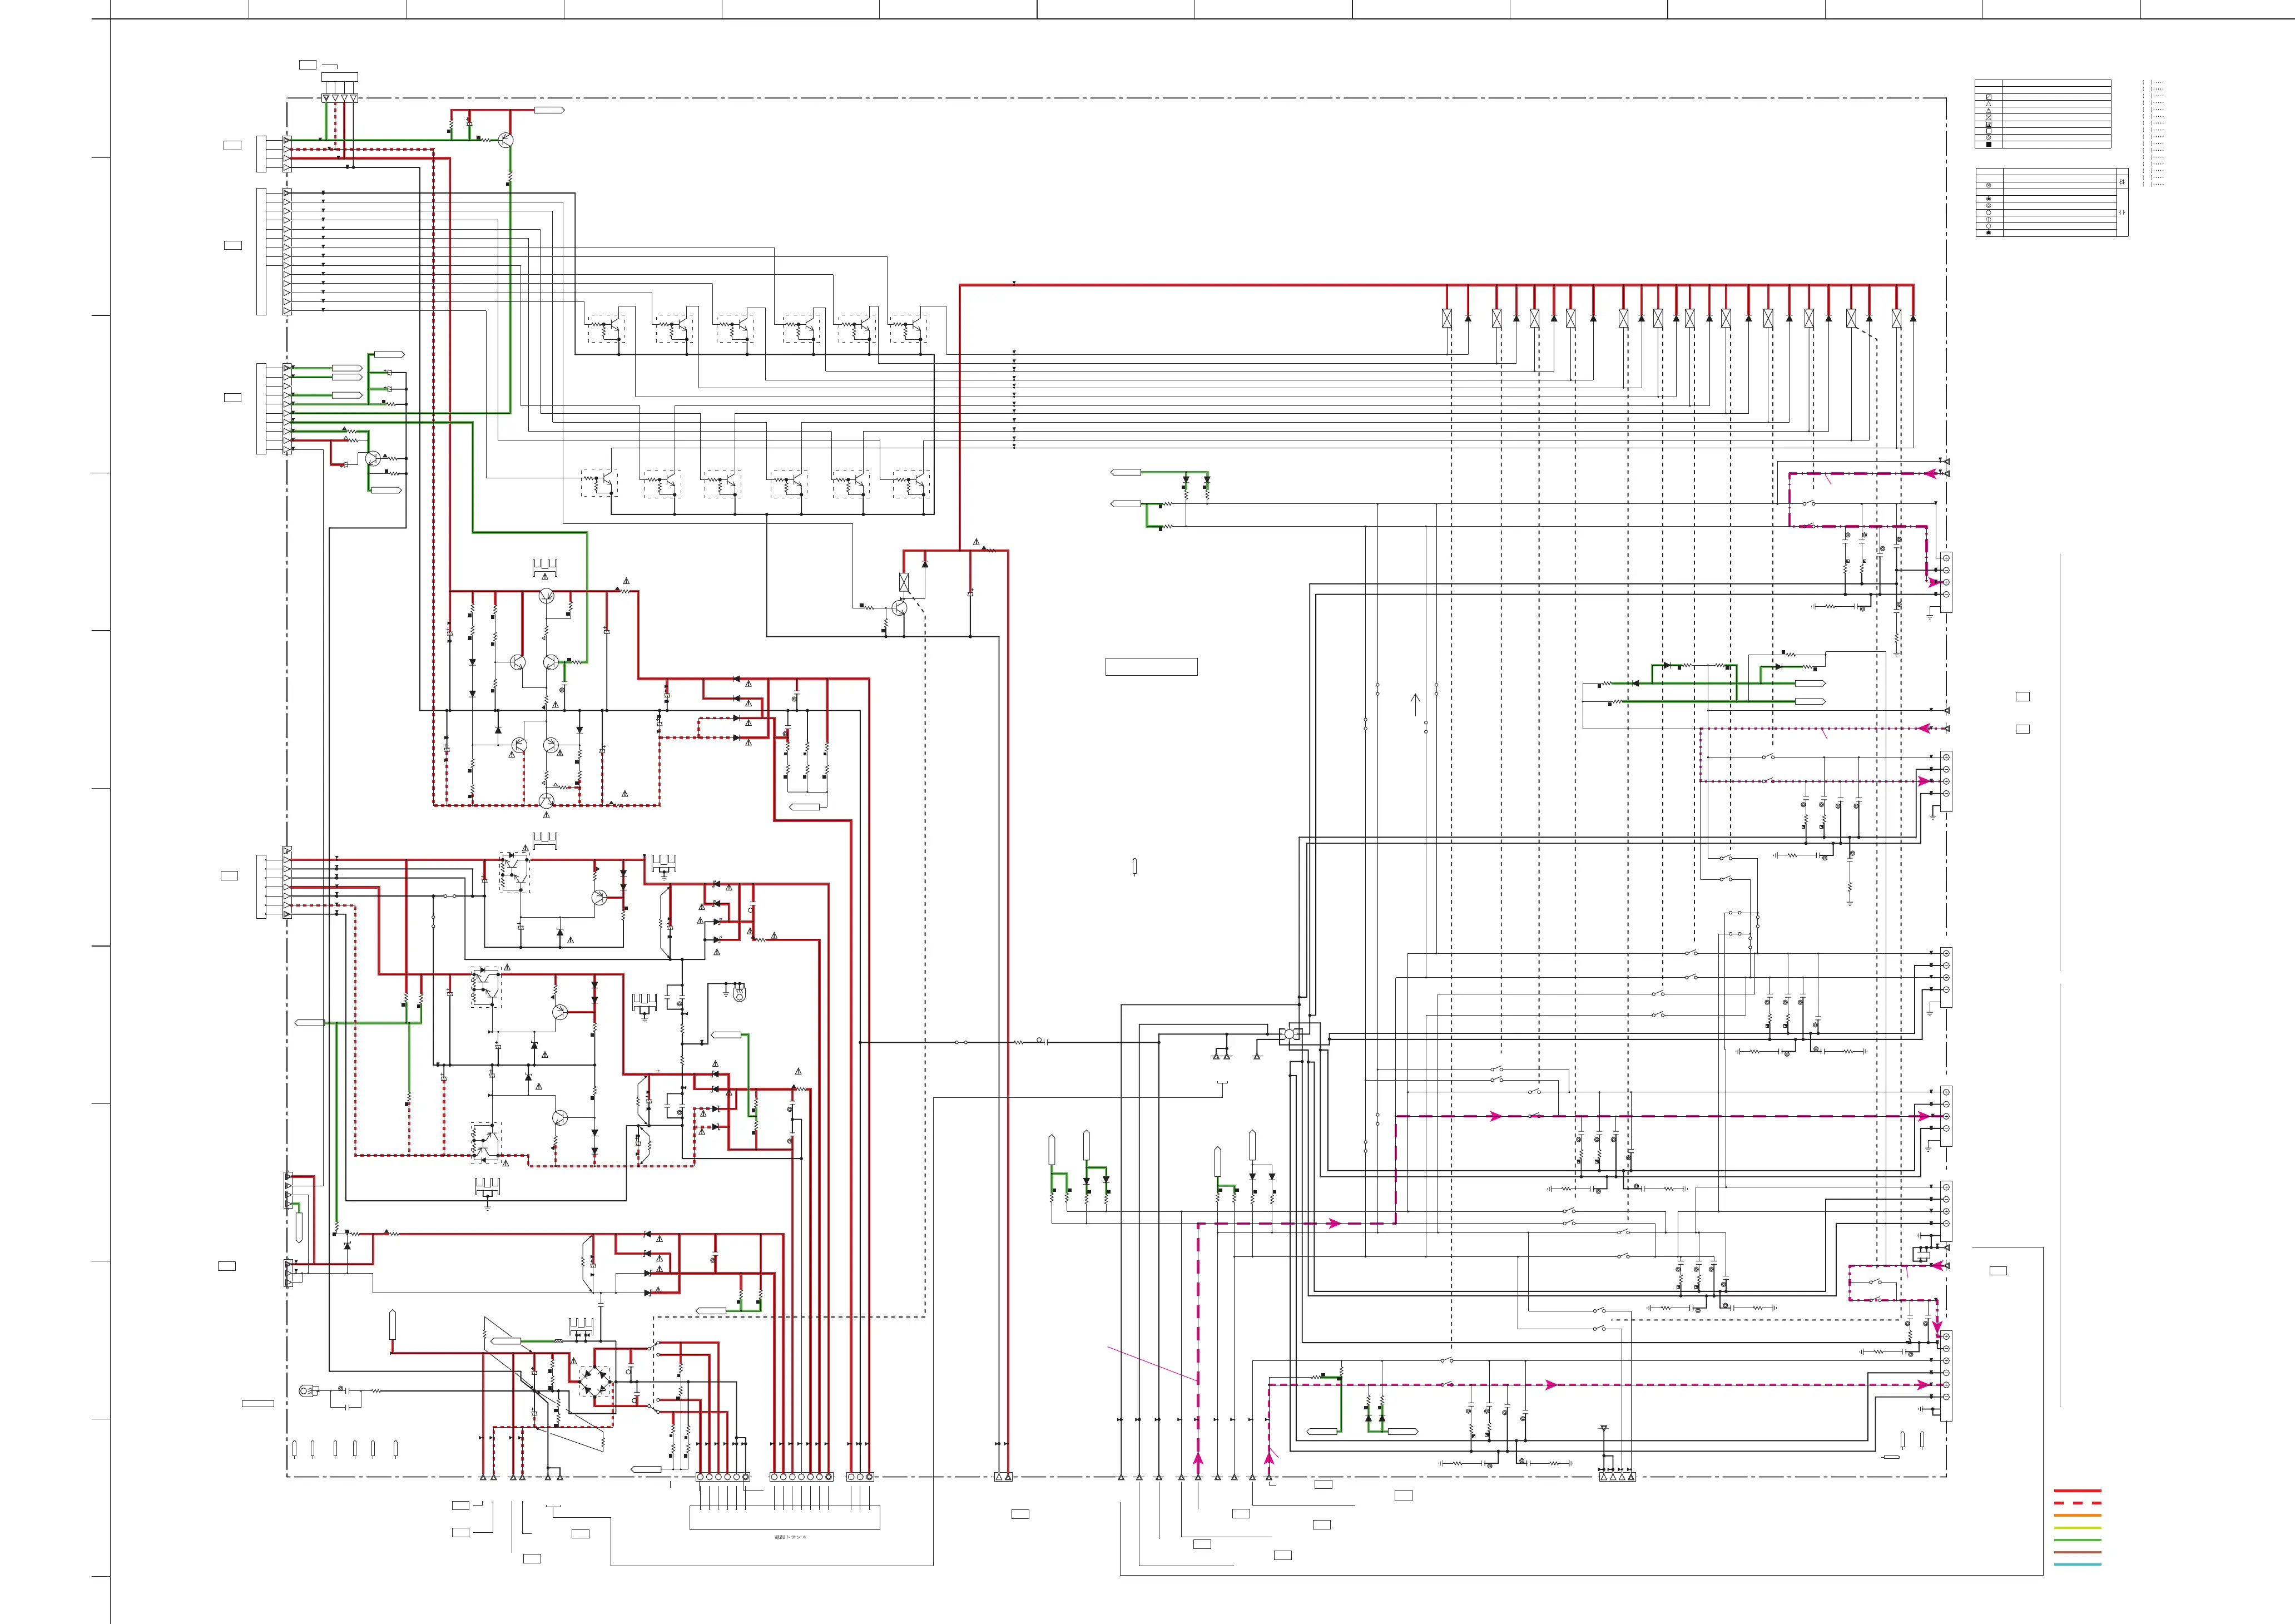Image resolution: width=2295 pixels, height=1624 pixels.
Task: Click the half-filled circle legend symbol
Action: coord(1989,220)
